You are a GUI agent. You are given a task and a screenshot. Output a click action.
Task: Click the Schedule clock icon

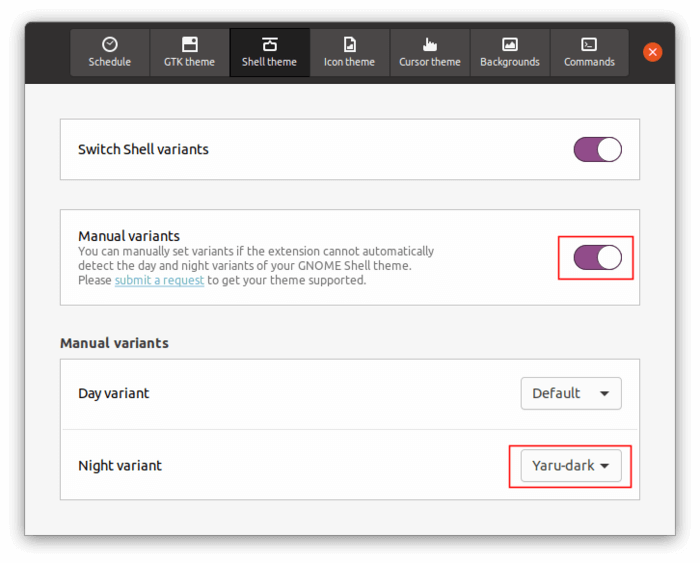point(110,44)
